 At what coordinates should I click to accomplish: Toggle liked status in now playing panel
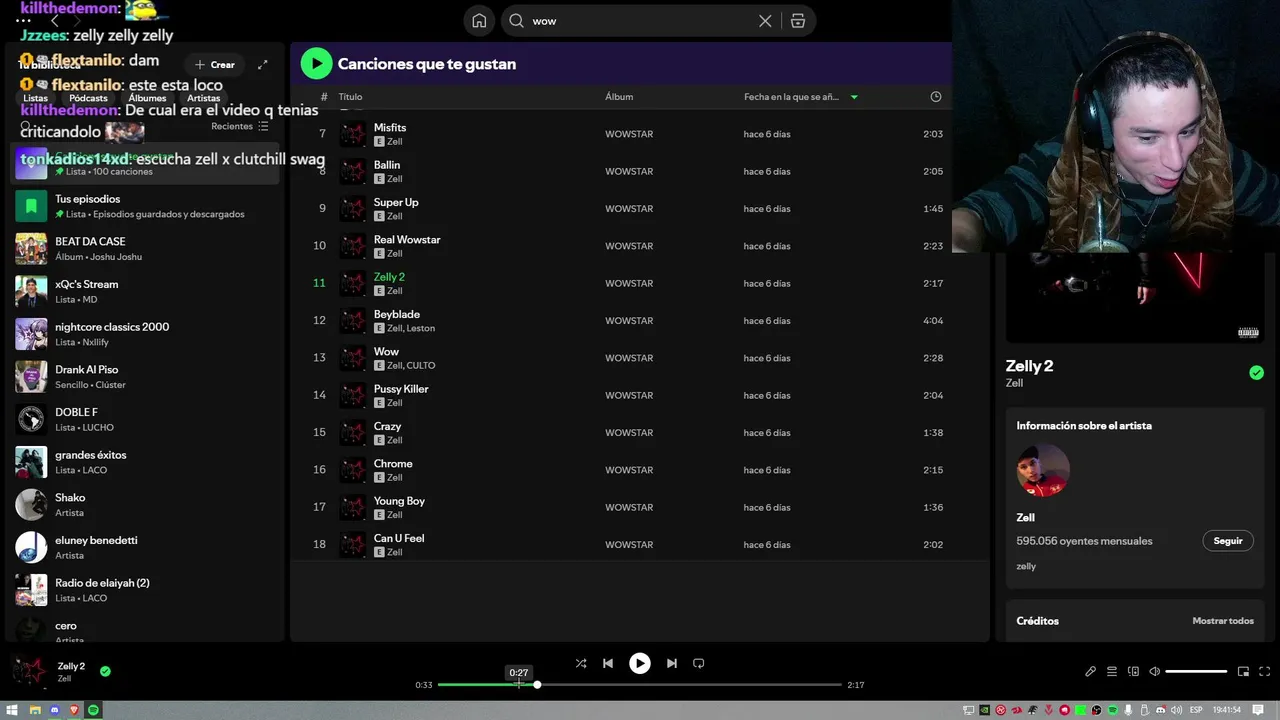coord(1256,373)
